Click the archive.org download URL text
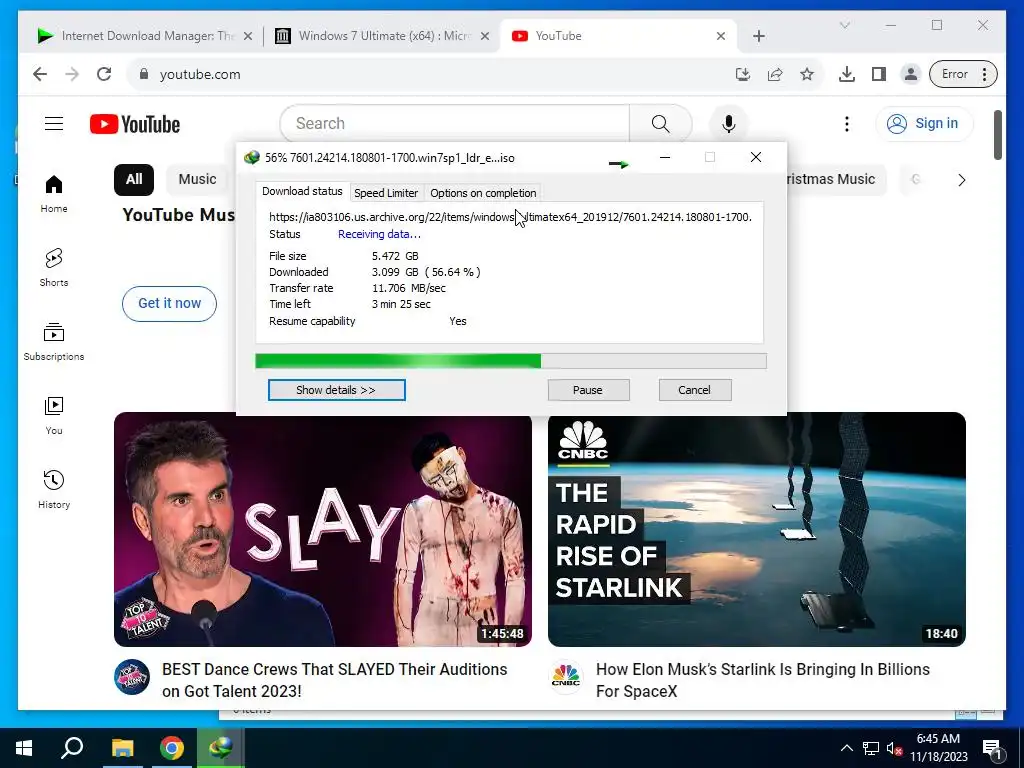Screen dimensions: 1024x768 click(510, 217)
